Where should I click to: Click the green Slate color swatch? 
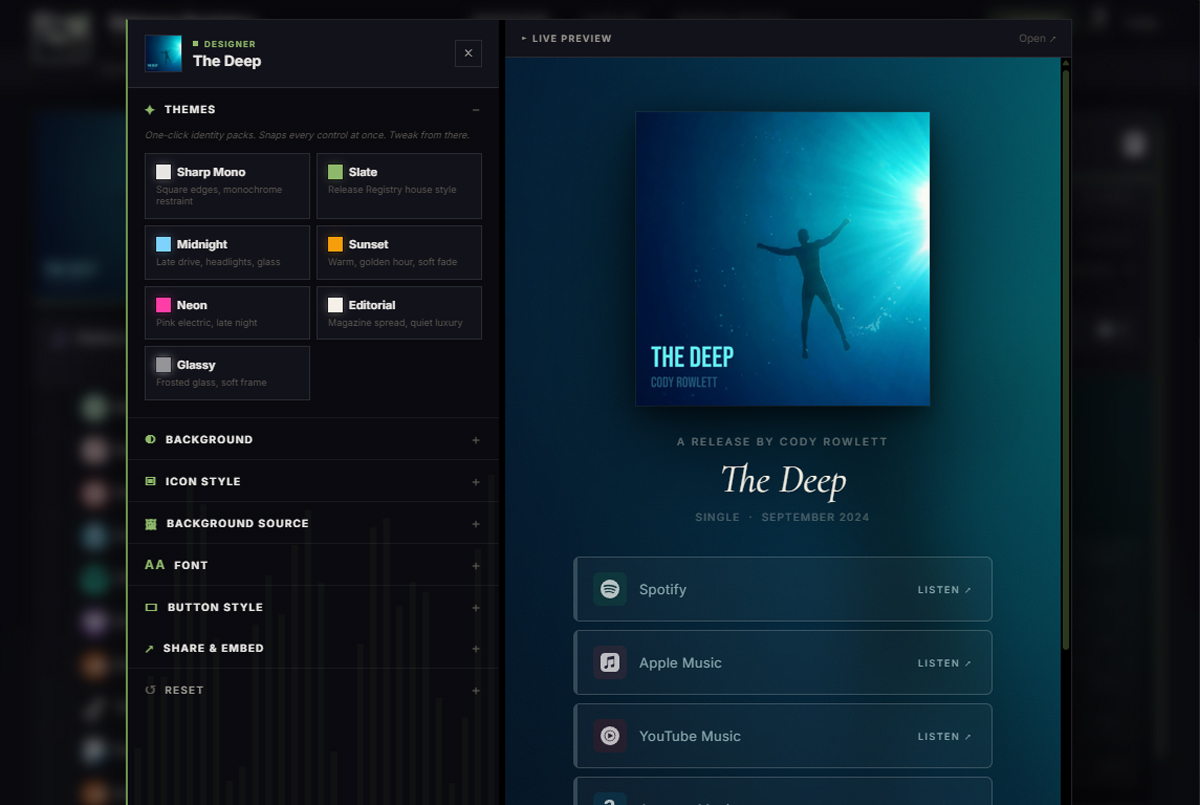pyautogui.click(x=335, y=172)
